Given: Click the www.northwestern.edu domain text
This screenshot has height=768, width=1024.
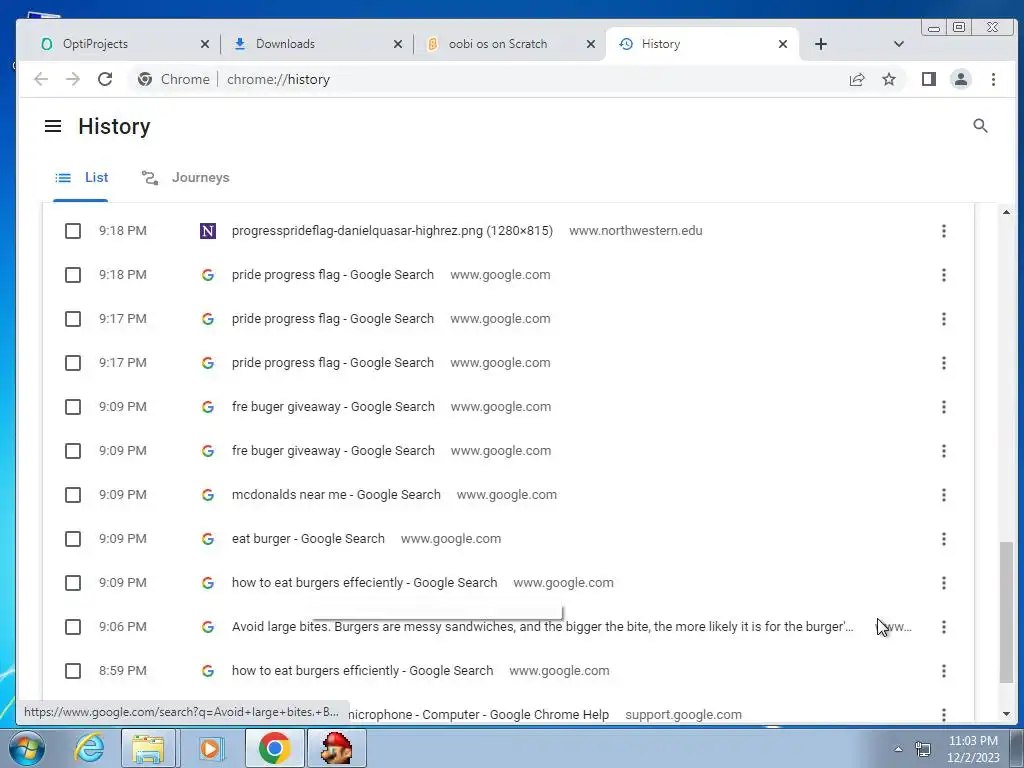Looking at the screenshot, I should (635, 231).
